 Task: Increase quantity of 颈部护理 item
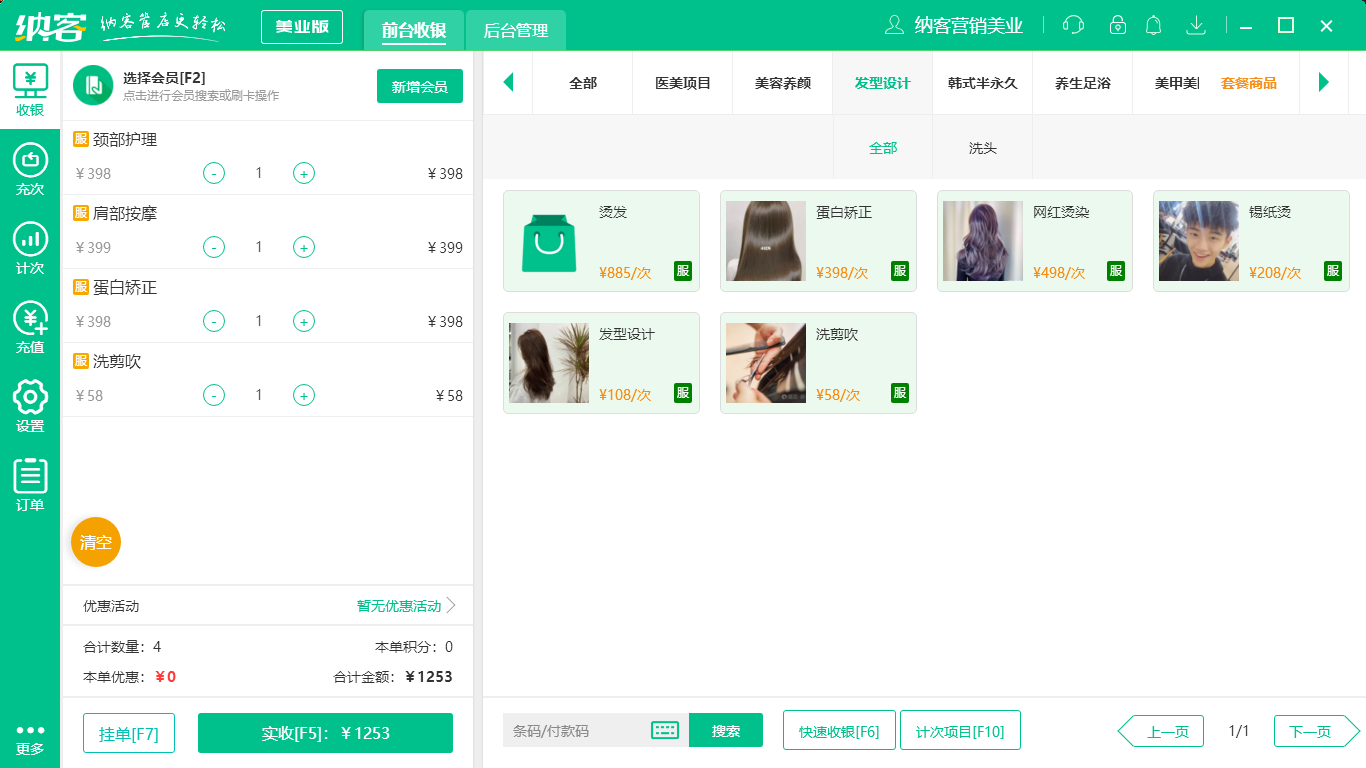(303, 173)
